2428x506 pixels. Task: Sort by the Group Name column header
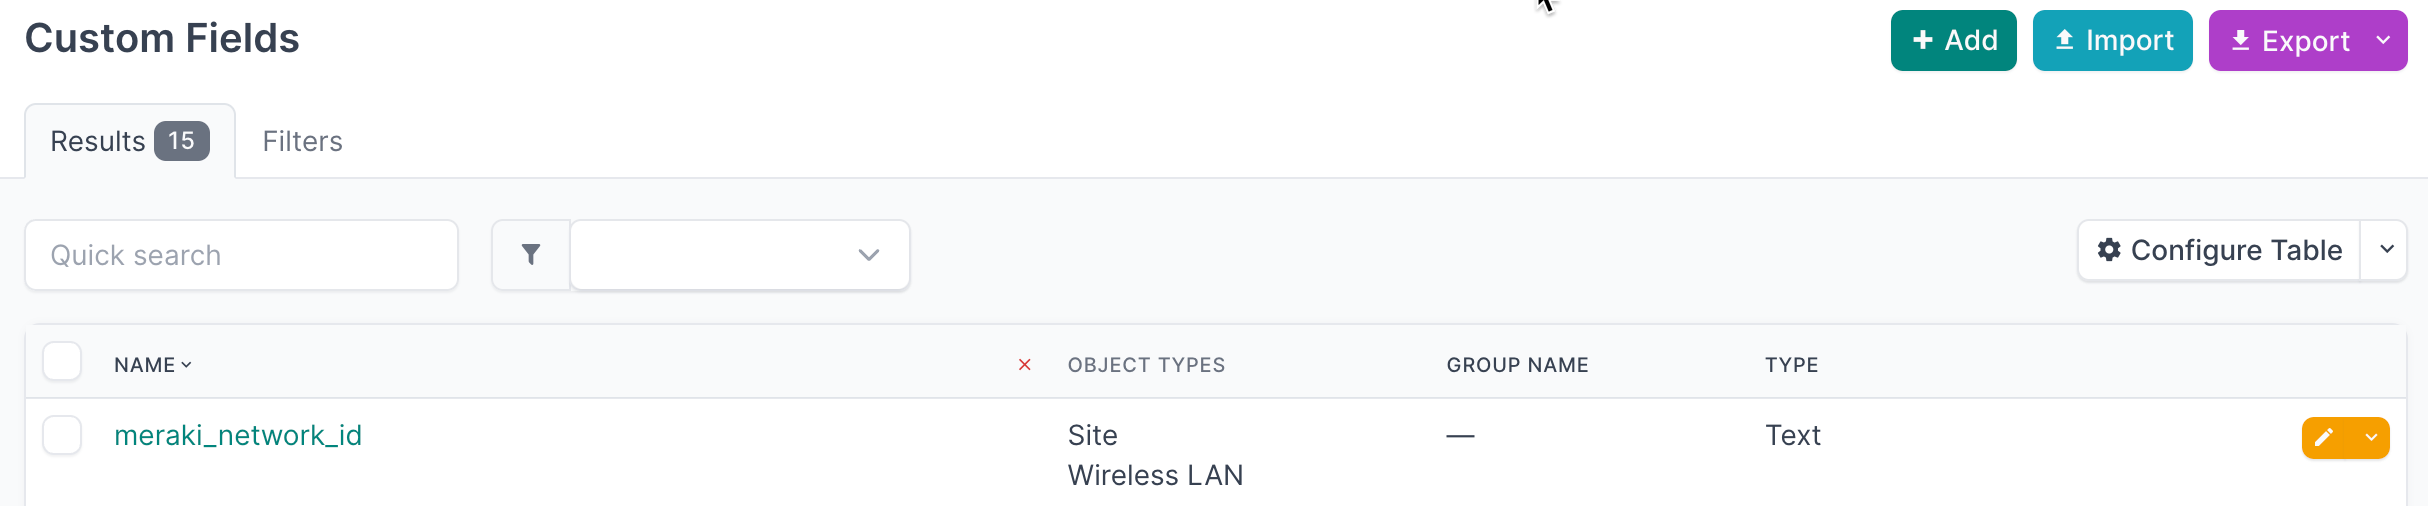pos(1517,365)
